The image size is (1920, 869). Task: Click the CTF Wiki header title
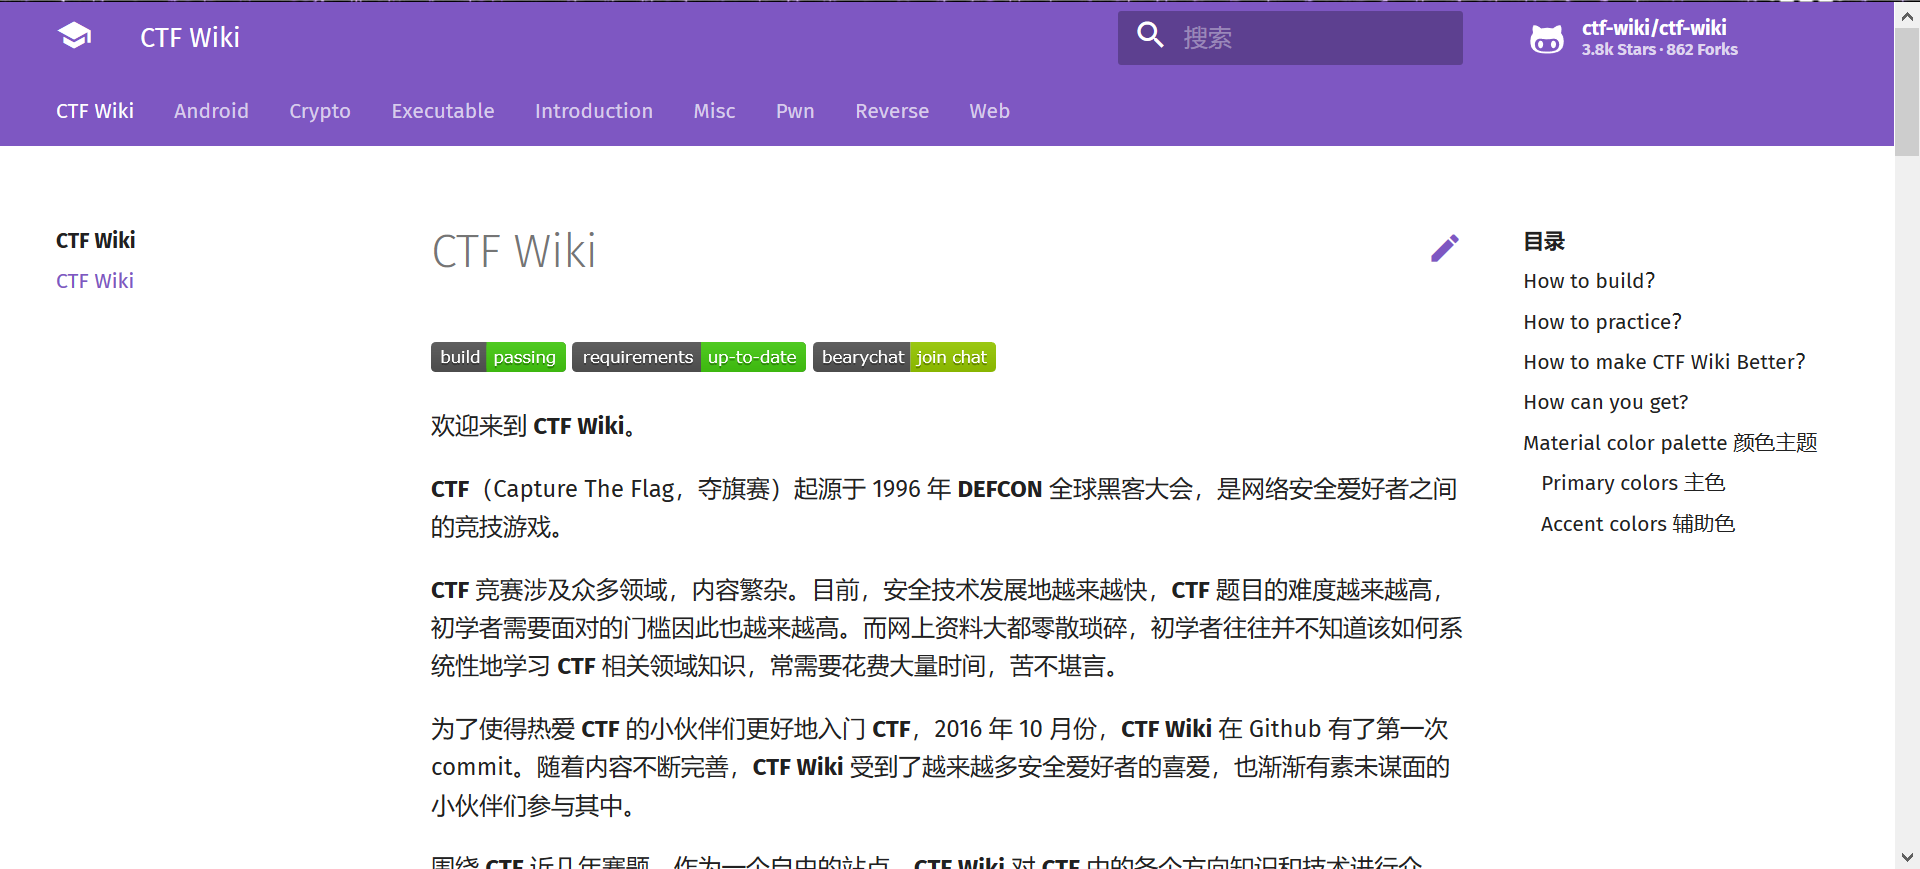190,38
